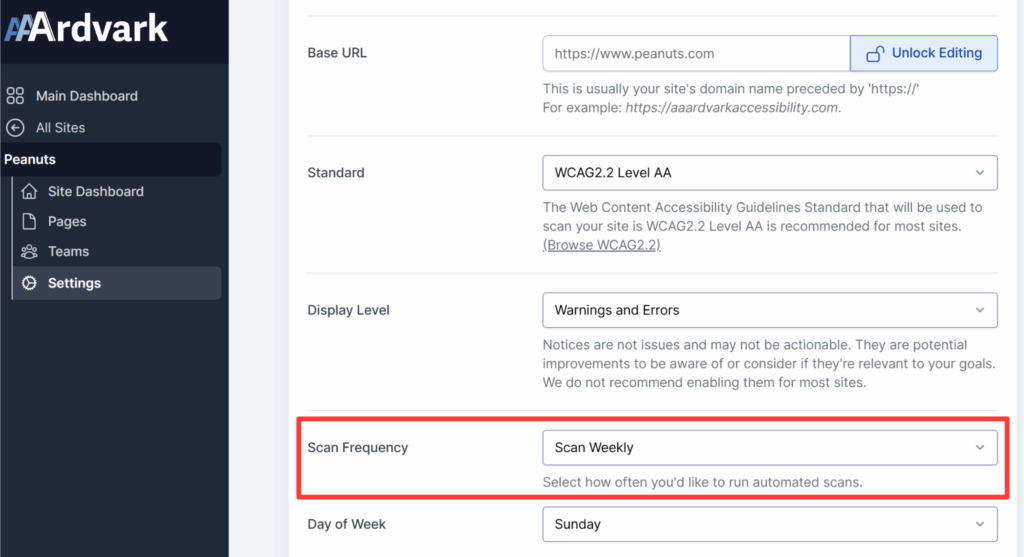Click the Teams people icon
Screen dimensions: 1024x557
pos(30,251)
